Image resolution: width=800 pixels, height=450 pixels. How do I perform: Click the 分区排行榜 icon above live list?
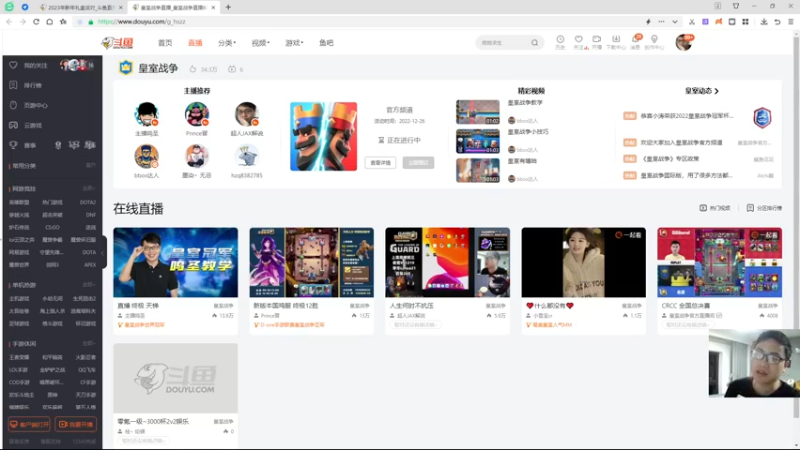point(750,208)
